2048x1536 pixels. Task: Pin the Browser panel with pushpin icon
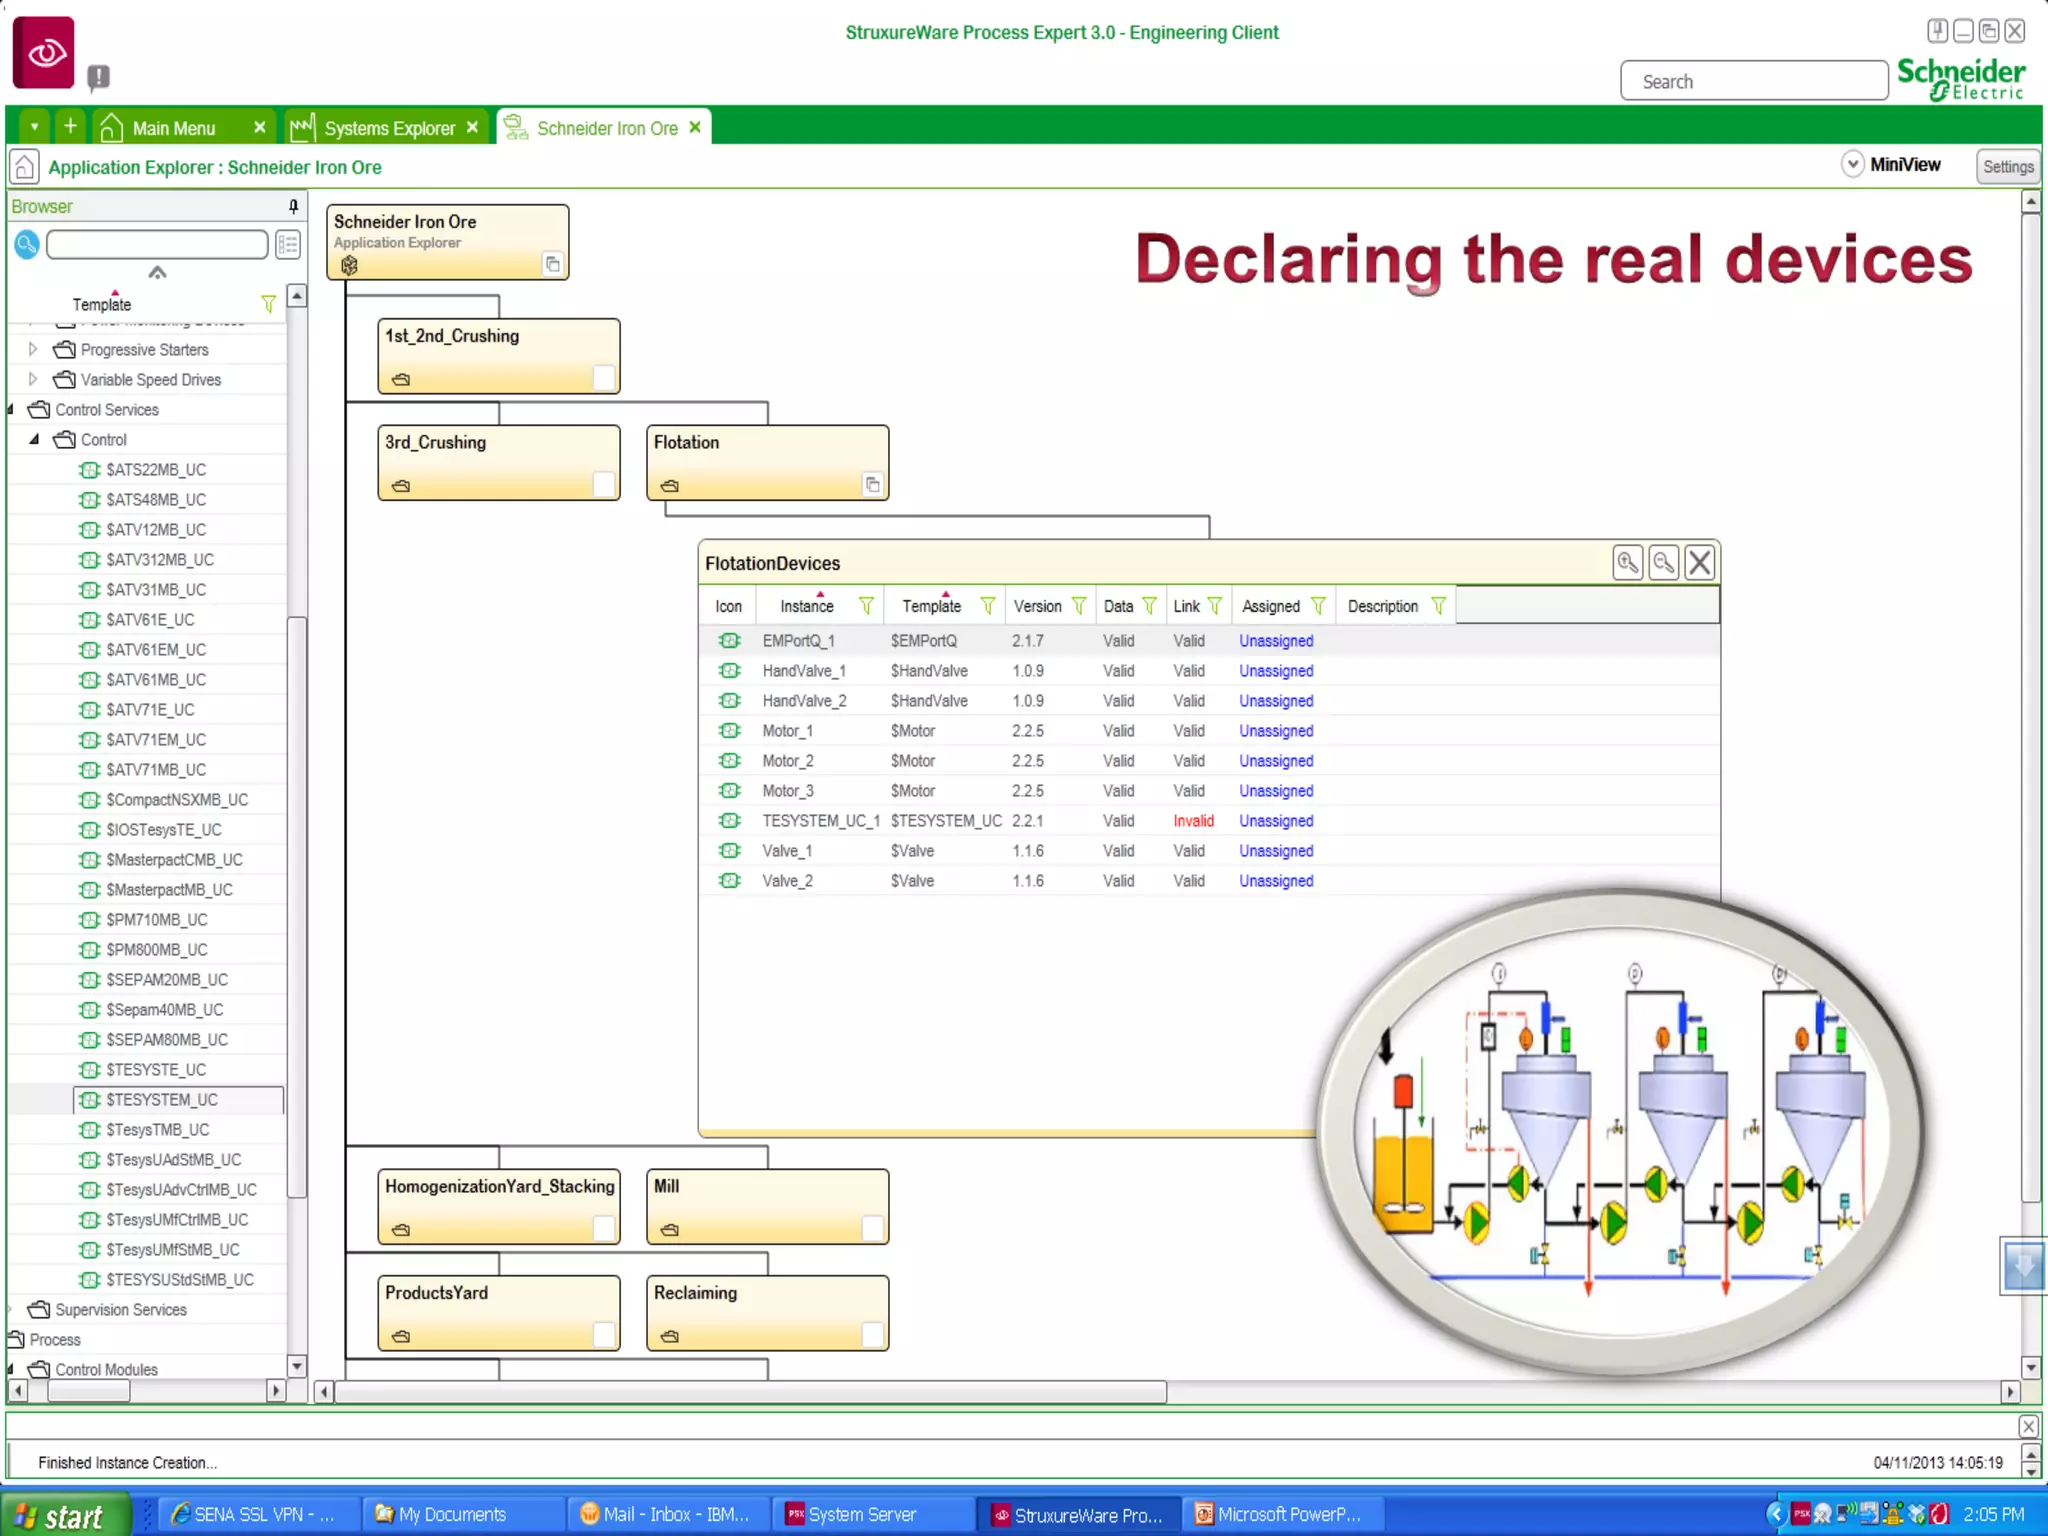[293, 206]
